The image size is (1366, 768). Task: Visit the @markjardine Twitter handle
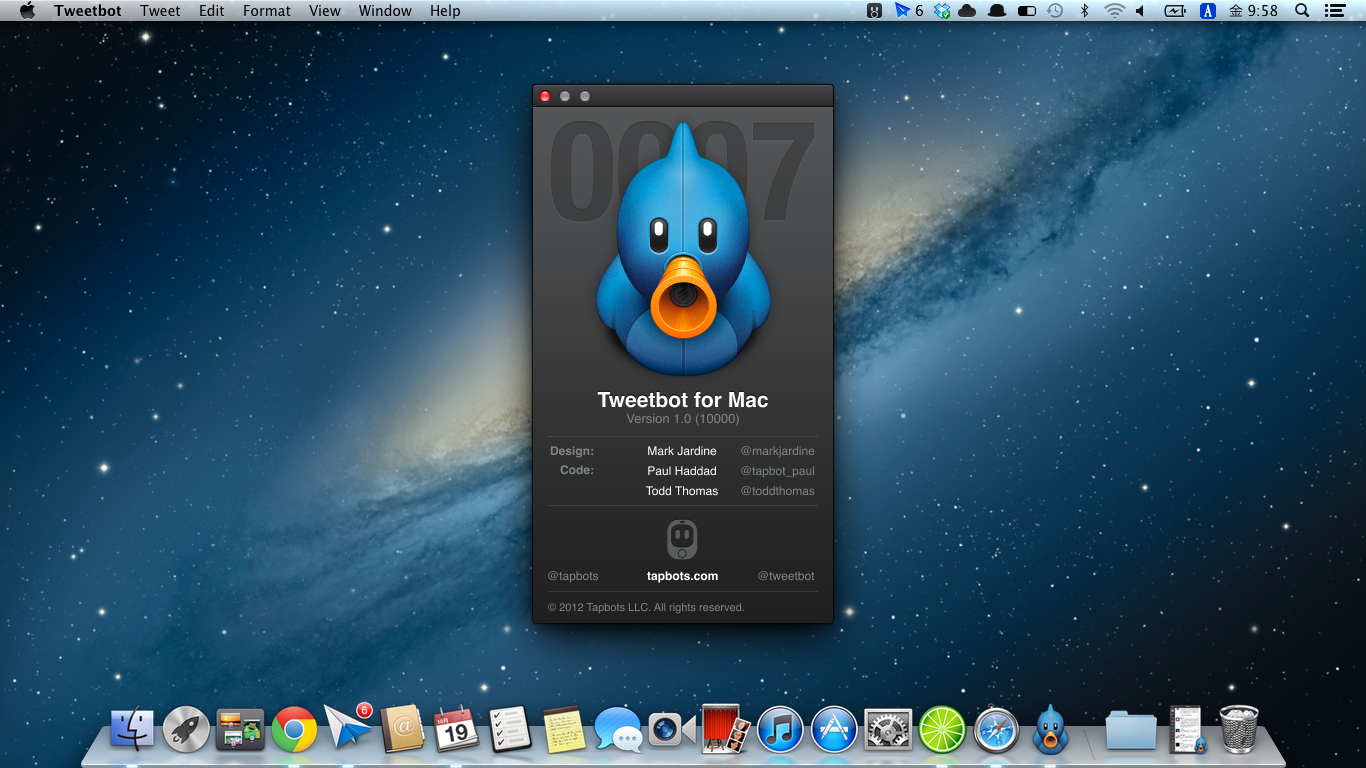coord(777,451)
